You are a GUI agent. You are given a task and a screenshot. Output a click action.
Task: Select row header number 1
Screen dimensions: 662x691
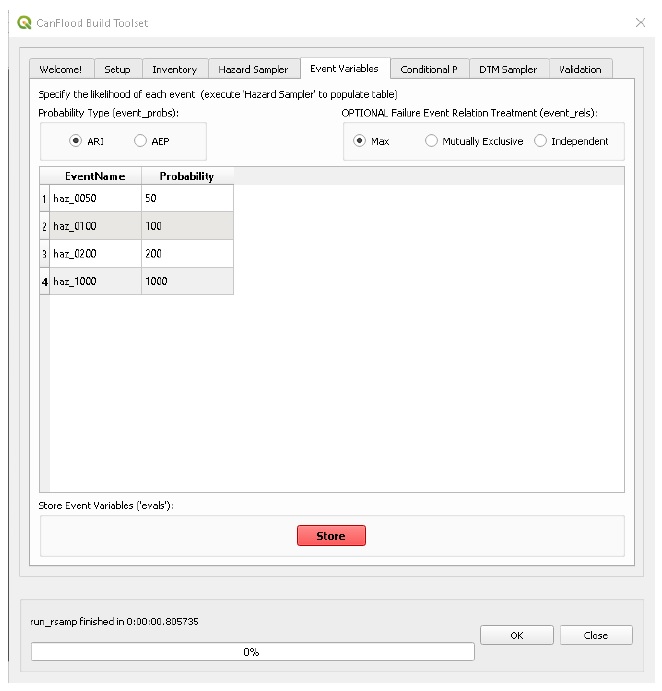coord(45,198)
